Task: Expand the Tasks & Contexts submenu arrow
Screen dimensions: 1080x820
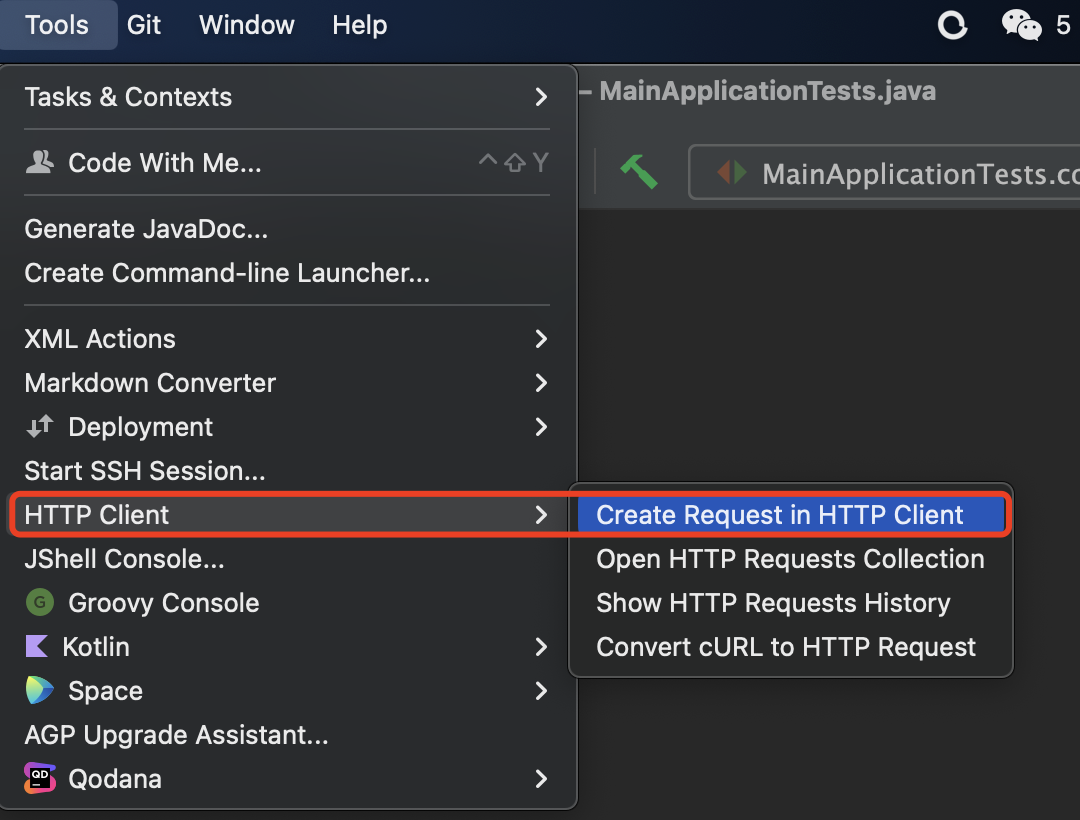Action: click(541, 97)
